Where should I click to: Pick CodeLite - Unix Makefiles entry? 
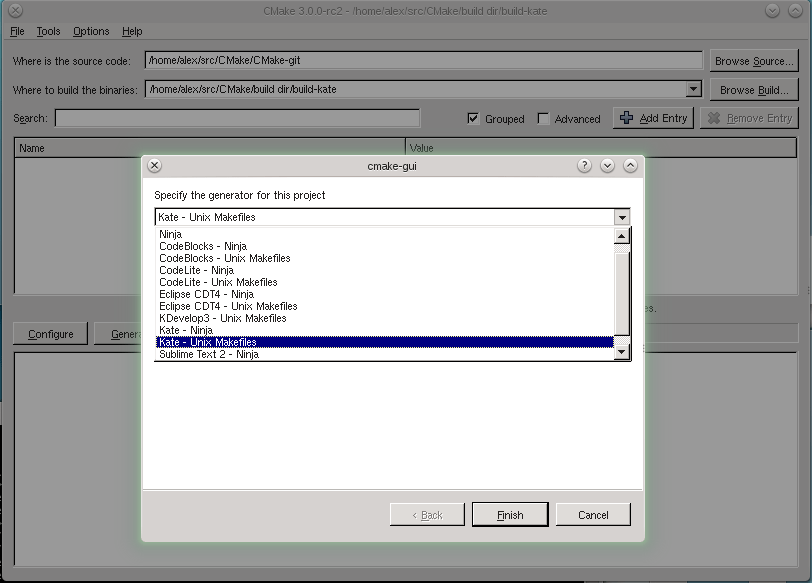384,282
